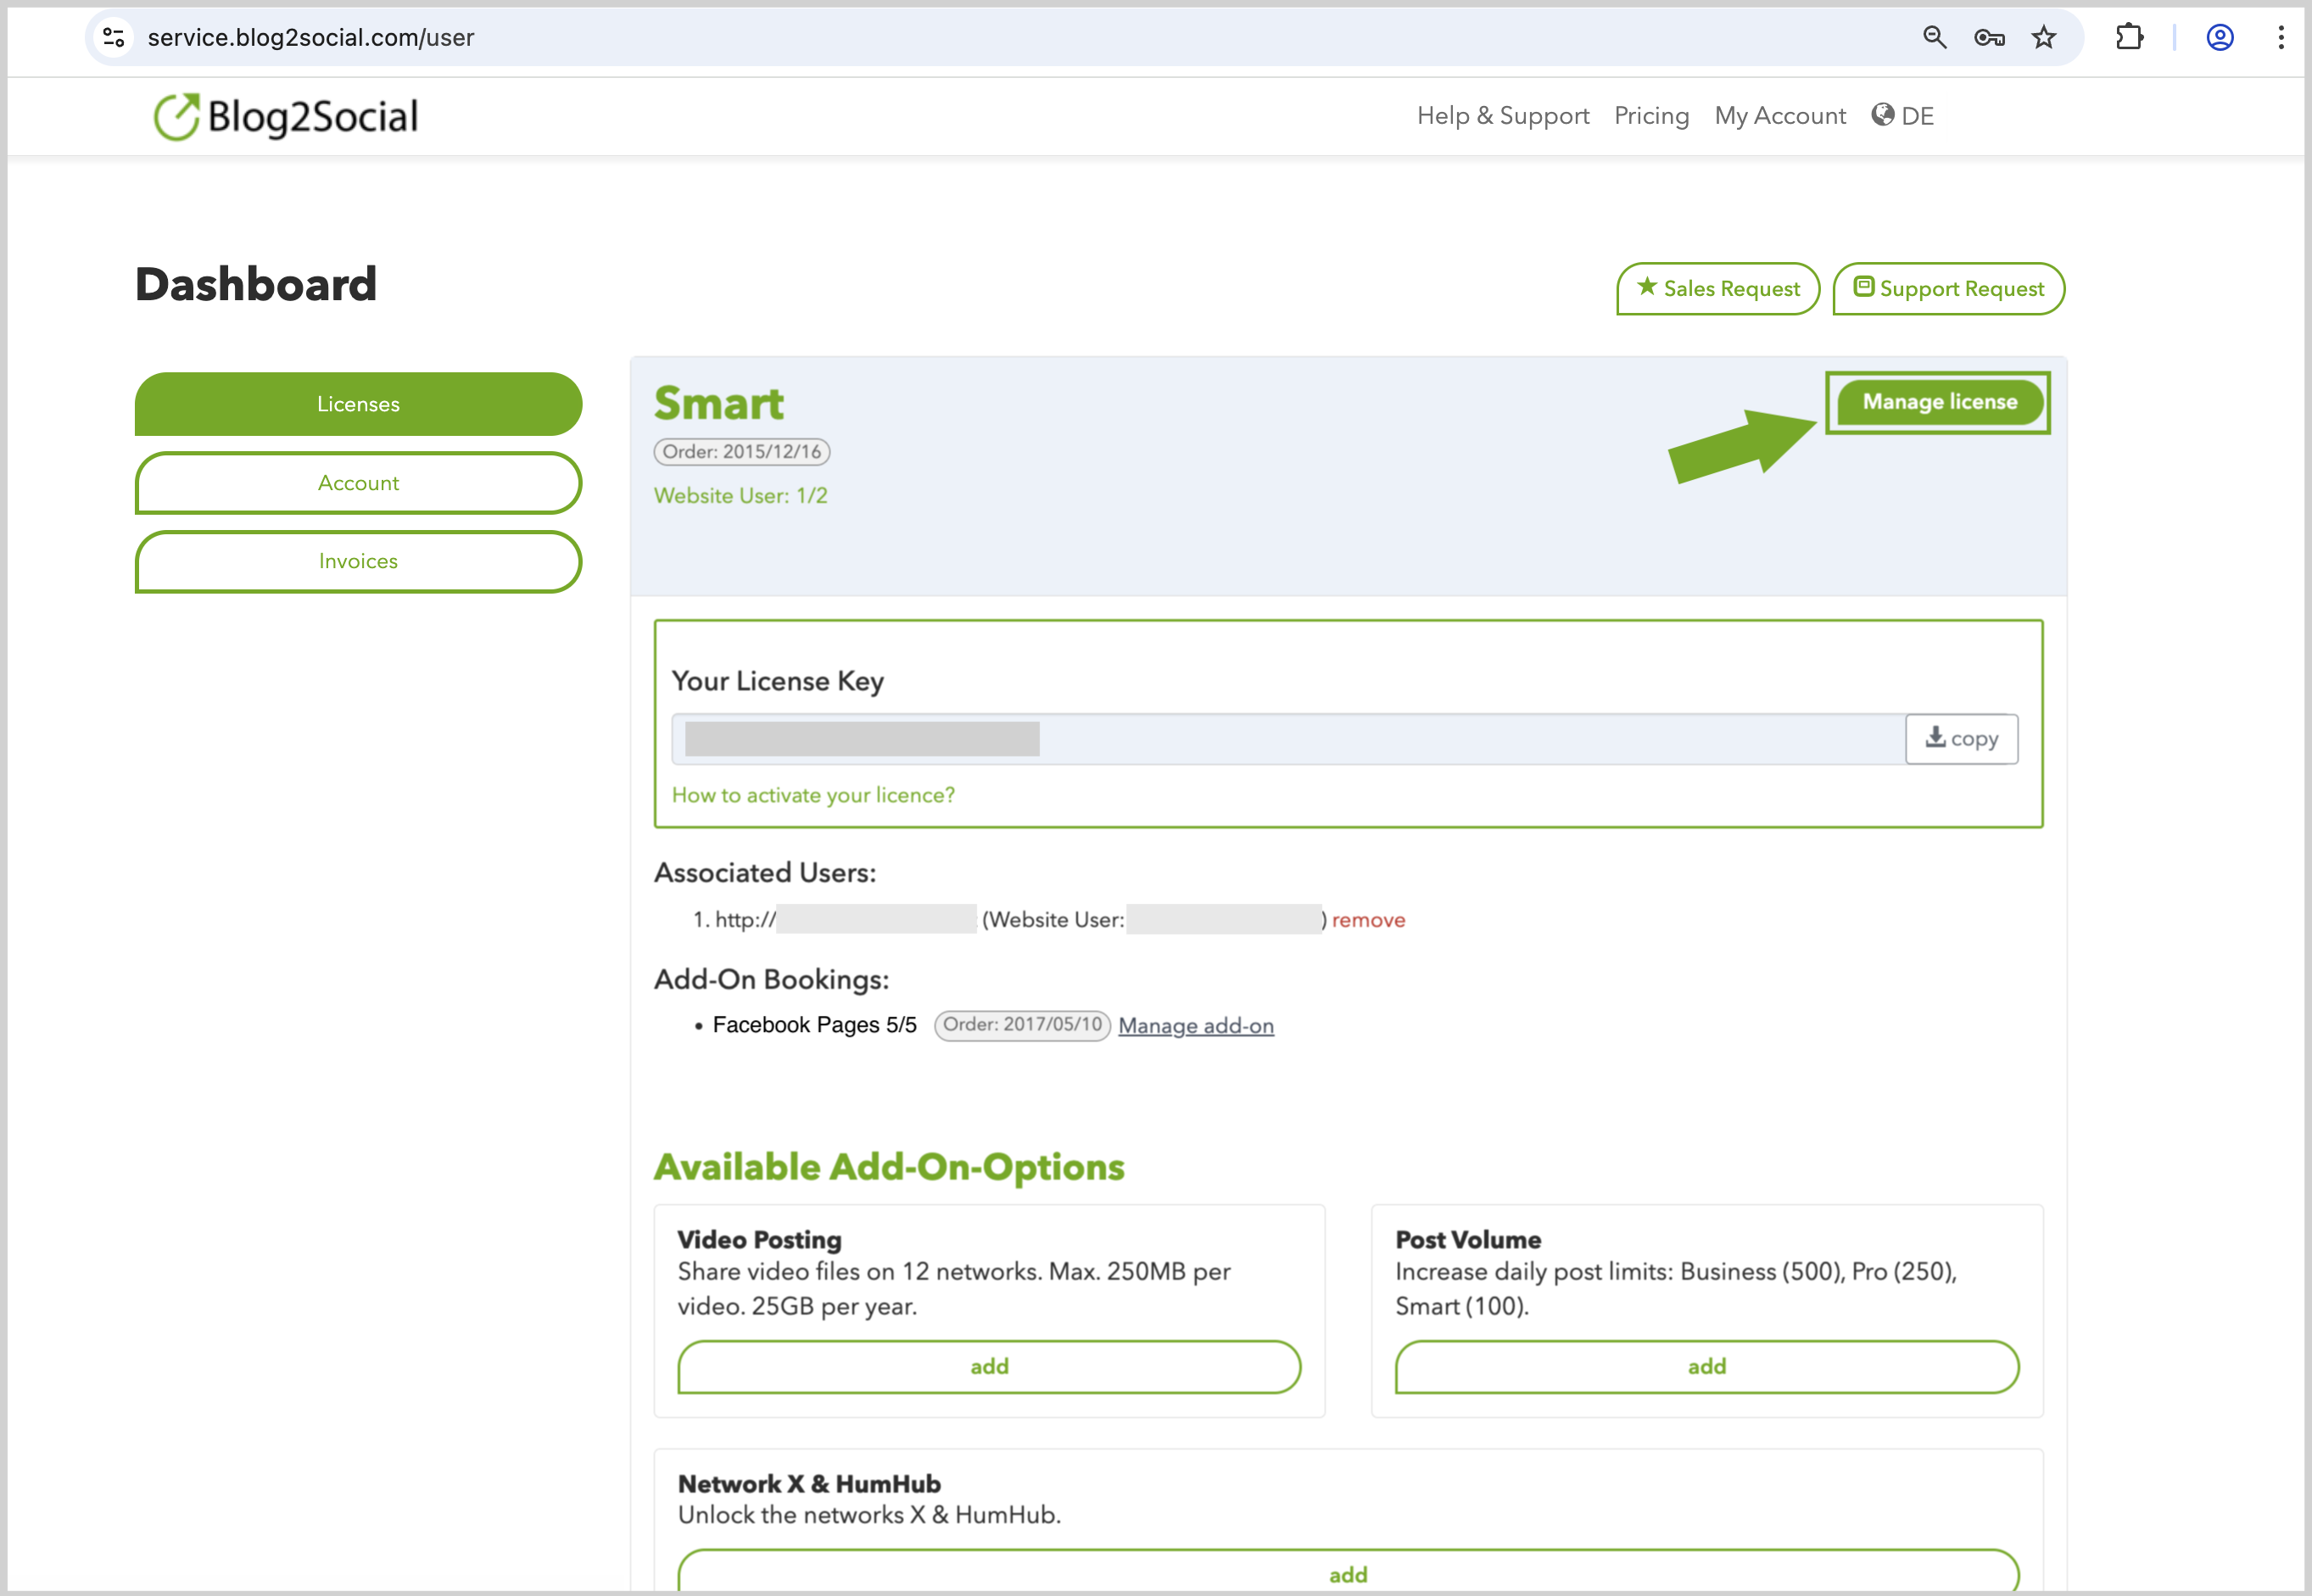The height and width of the screenshot is (1596, 2312).
Task: Click the zoom magnifier icon in address bar
Action: pos(1934,37)
